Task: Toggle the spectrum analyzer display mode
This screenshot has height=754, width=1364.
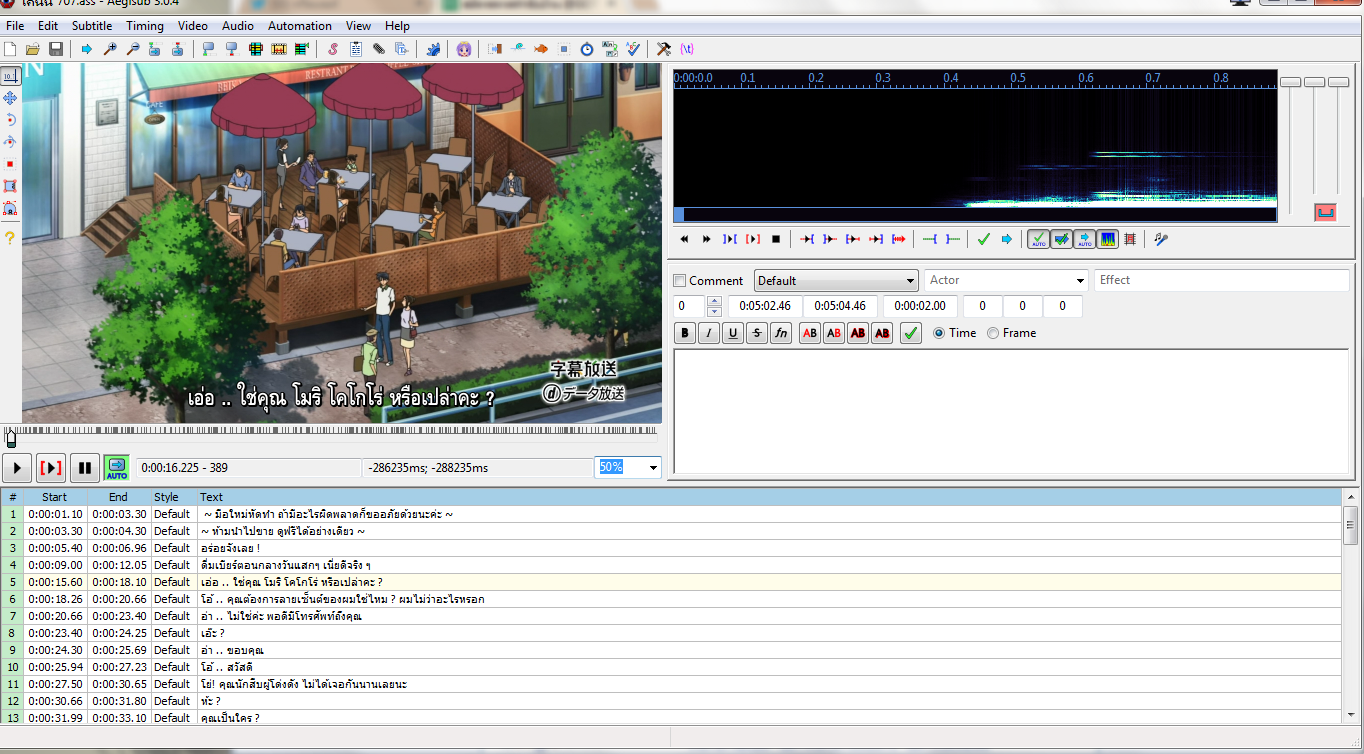Action: (x=1108, y=239)
